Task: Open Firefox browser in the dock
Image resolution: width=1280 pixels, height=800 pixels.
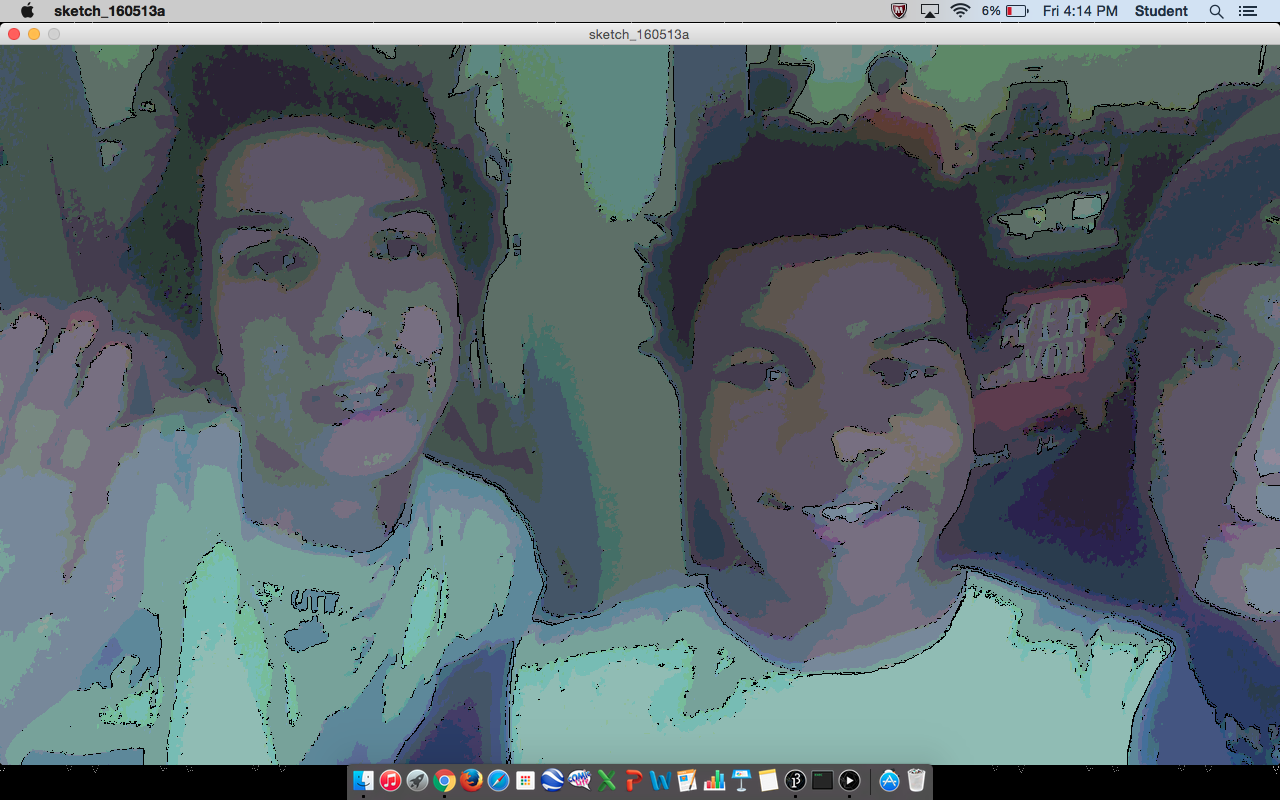Action: tap(471, 780)
